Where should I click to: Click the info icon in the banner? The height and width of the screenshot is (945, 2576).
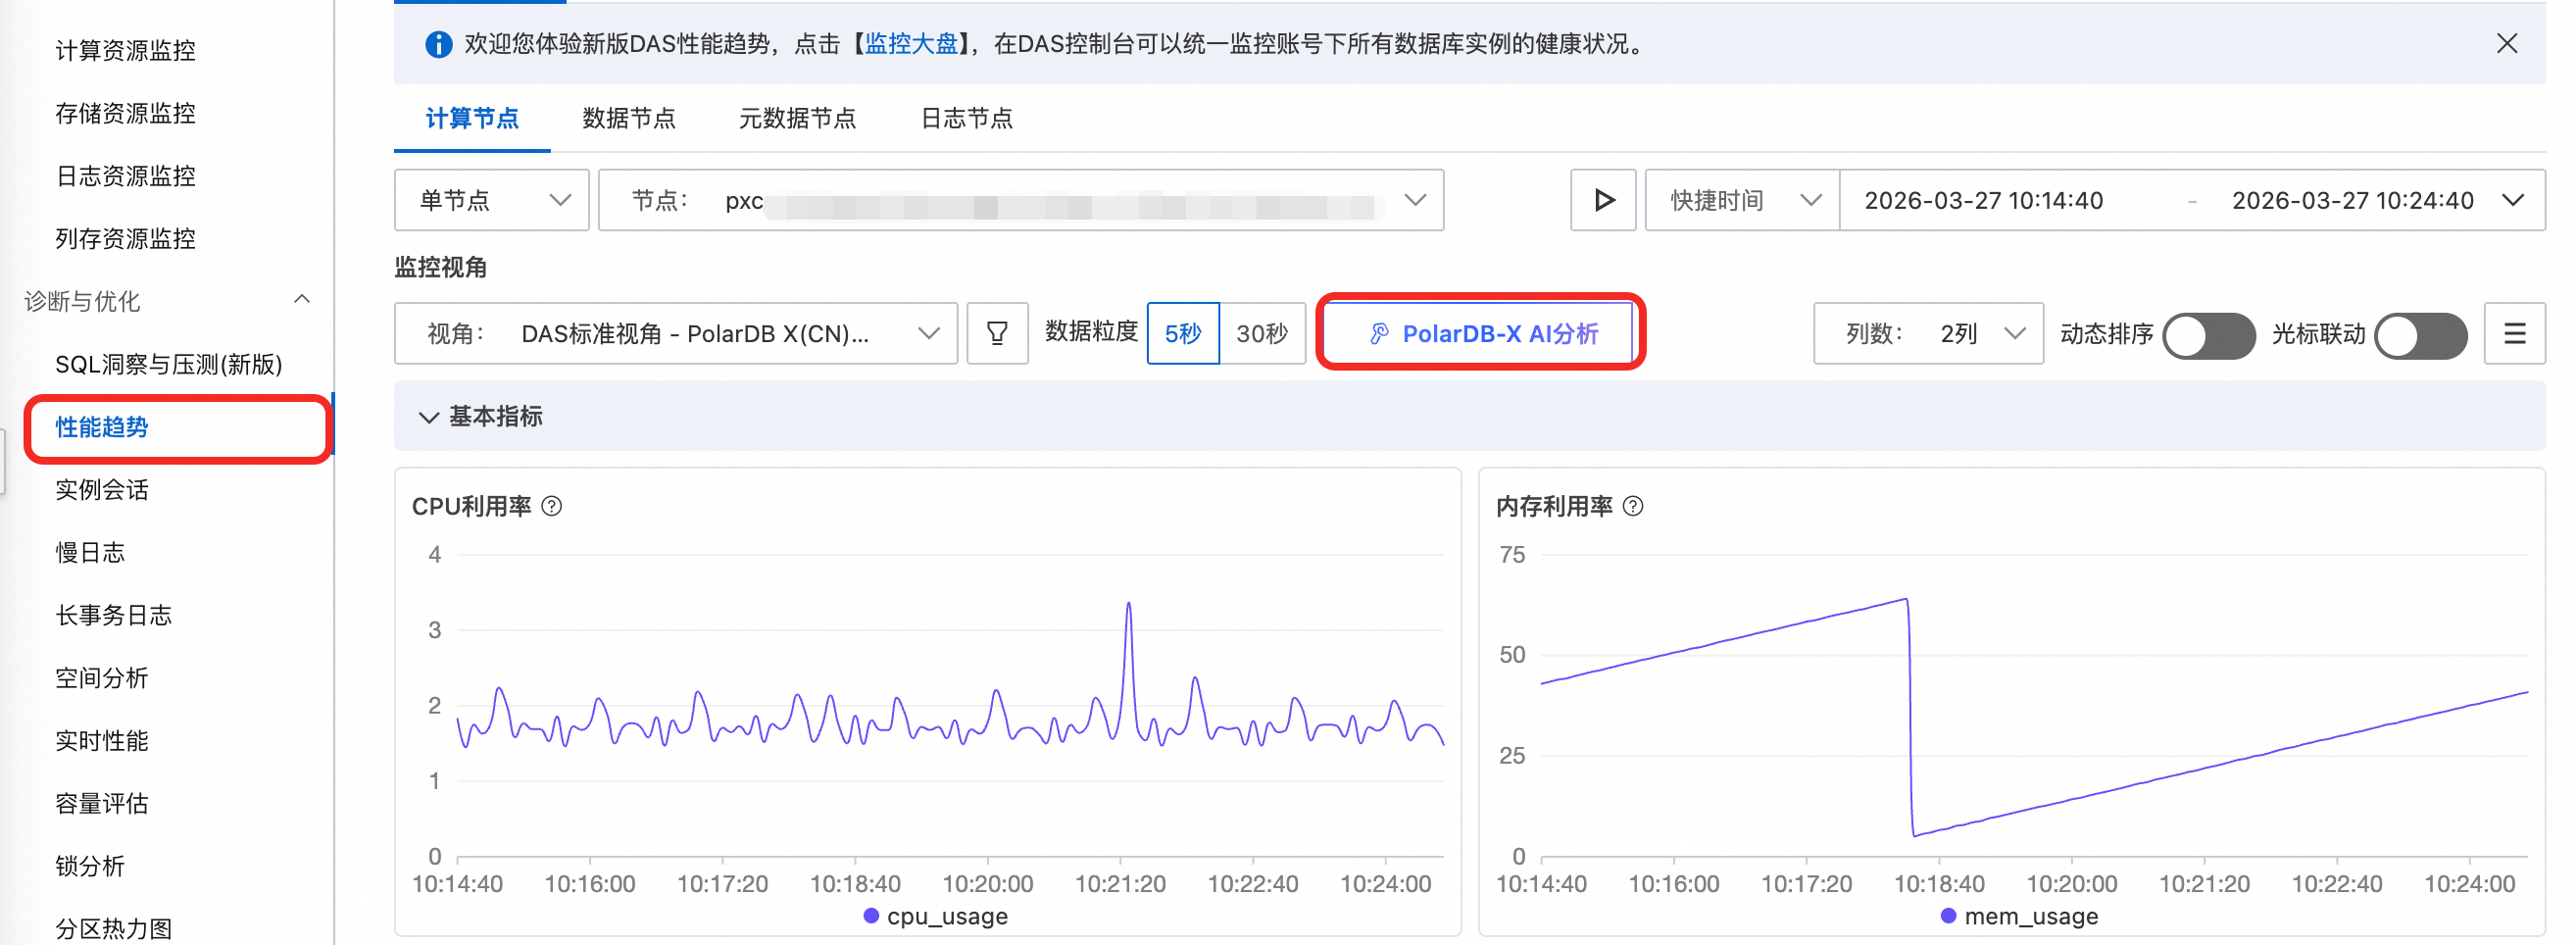click(438, 44)
